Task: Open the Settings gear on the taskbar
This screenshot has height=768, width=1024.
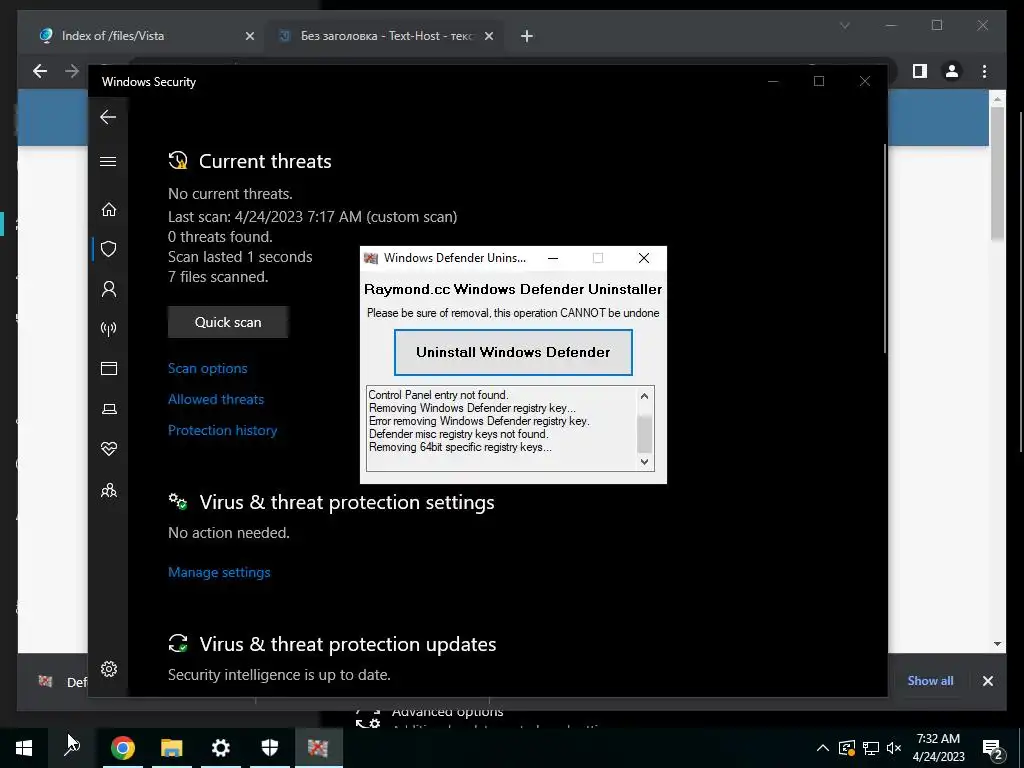Action: click(x=221, y=748)
